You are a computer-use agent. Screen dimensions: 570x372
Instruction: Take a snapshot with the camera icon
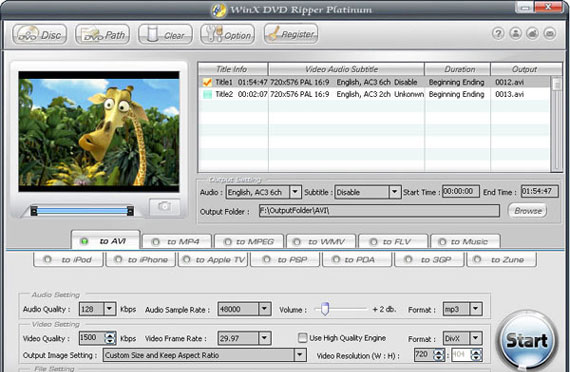pos(164,207)
